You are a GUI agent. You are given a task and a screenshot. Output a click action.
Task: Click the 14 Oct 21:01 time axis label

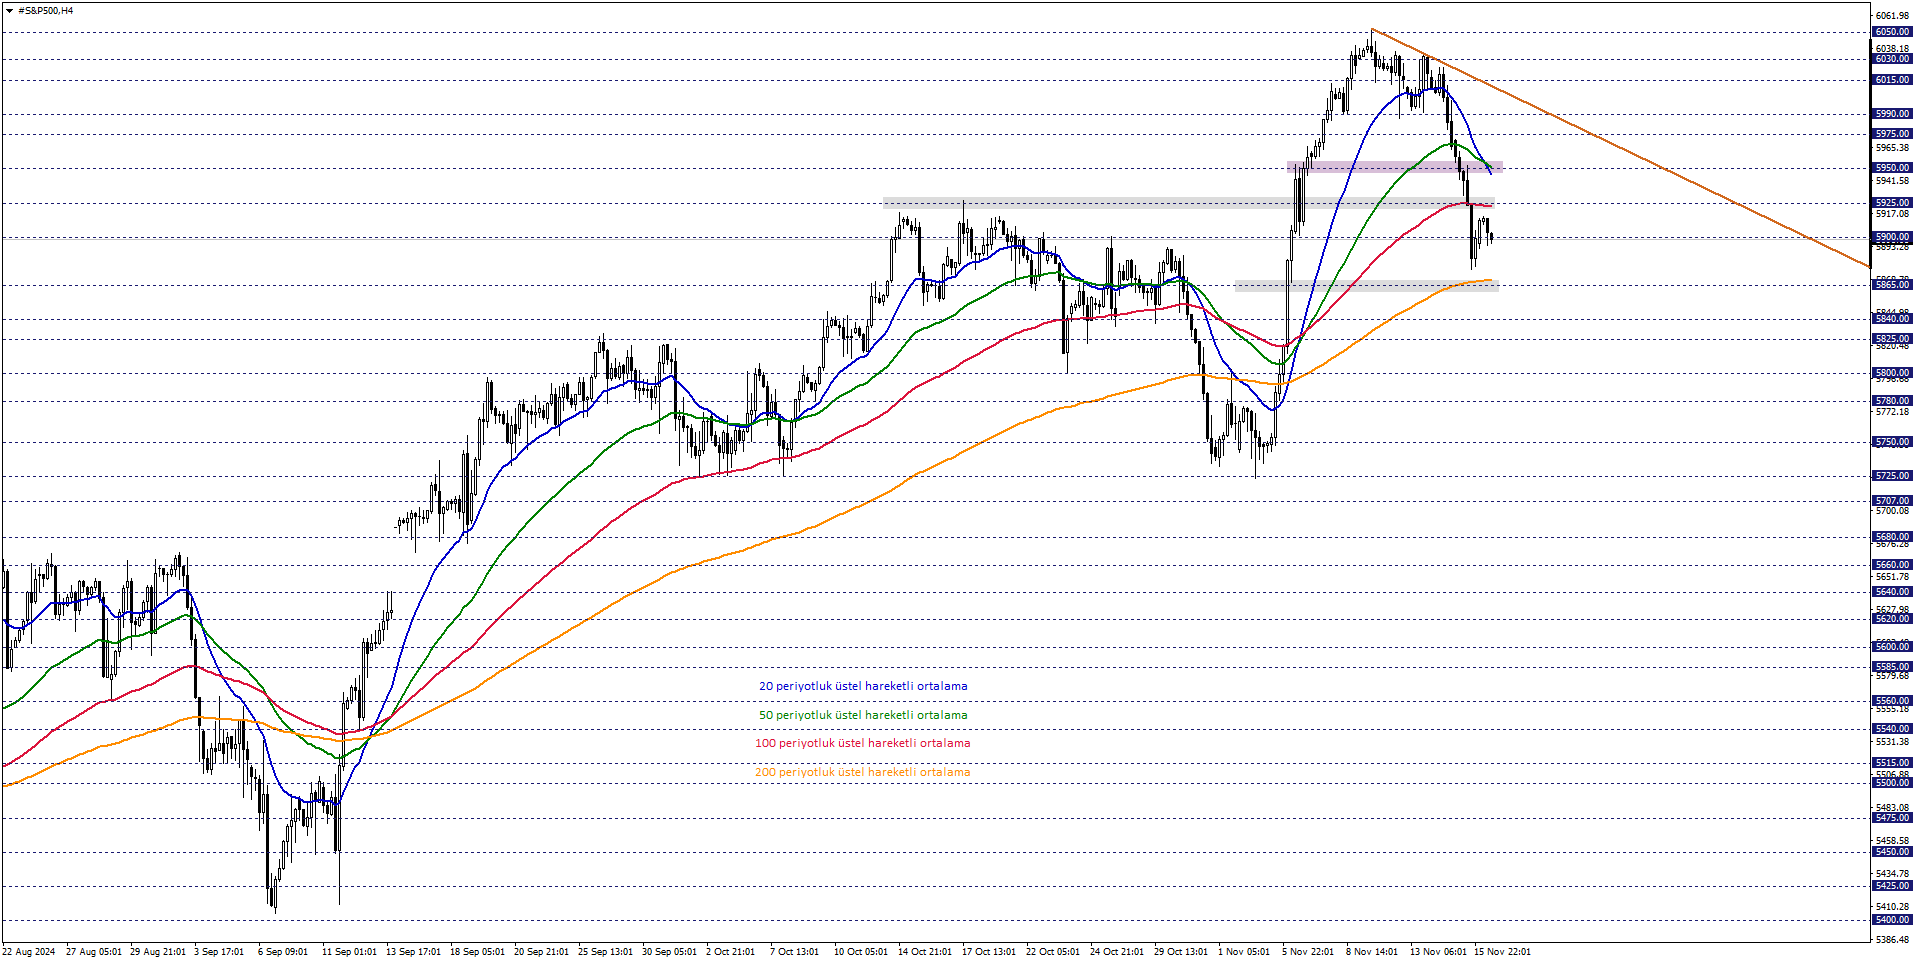click(x=925, y=952)
